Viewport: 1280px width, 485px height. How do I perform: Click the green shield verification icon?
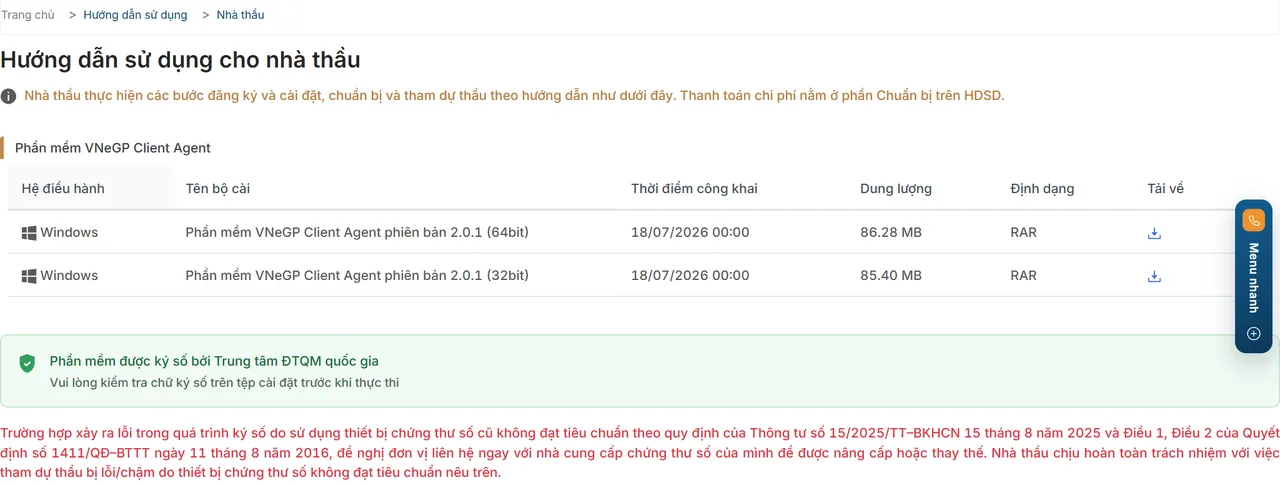pyautogui.click(x=27, y=363)
